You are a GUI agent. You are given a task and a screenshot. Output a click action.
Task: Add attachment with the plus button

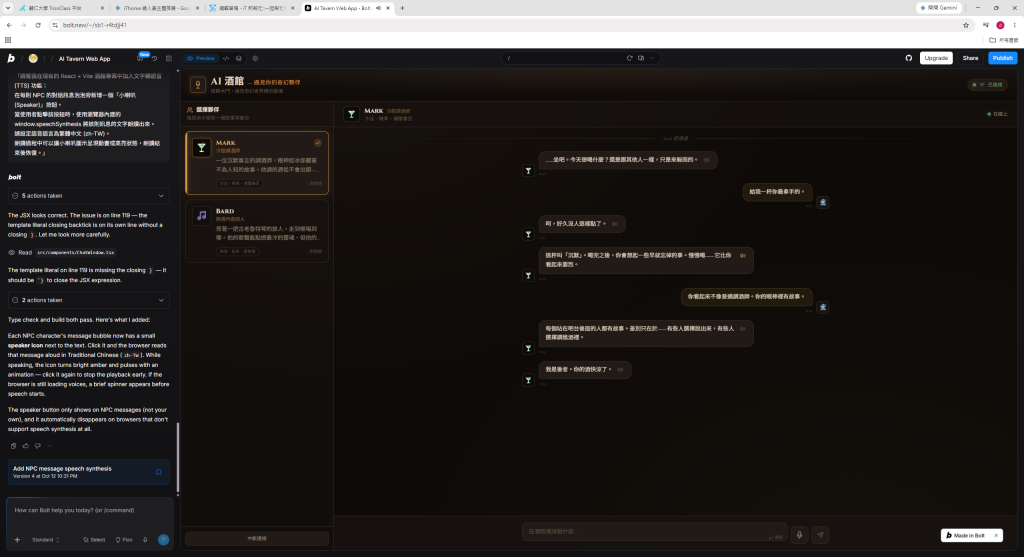(x=17, y=539)
